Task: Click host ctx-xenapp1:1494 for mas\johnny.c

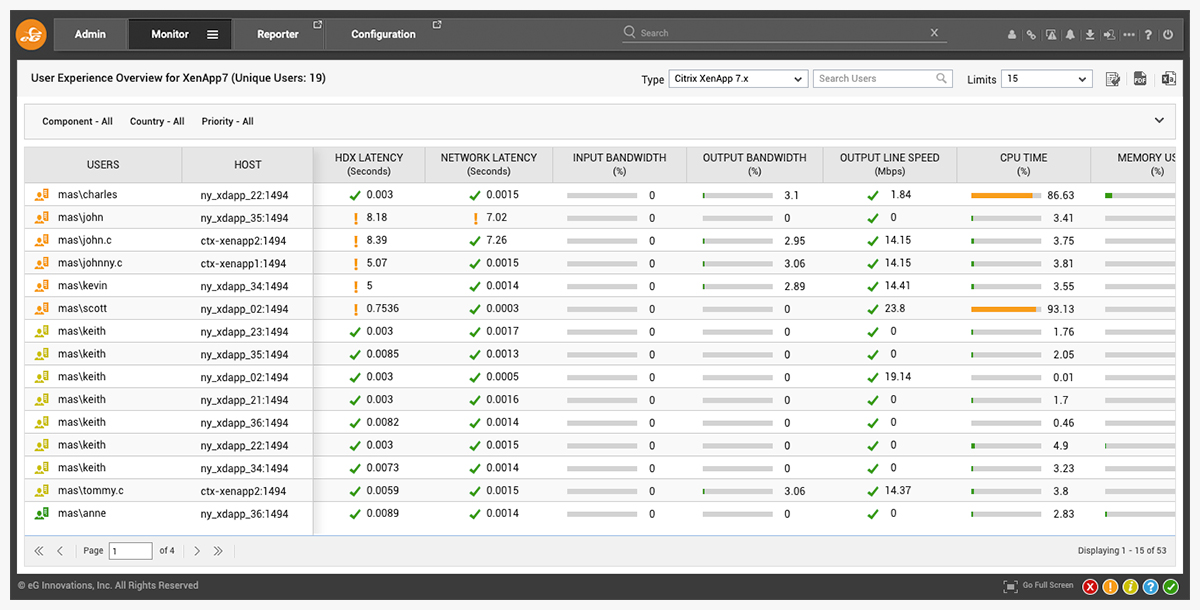Action: click(x=243, y=264)
